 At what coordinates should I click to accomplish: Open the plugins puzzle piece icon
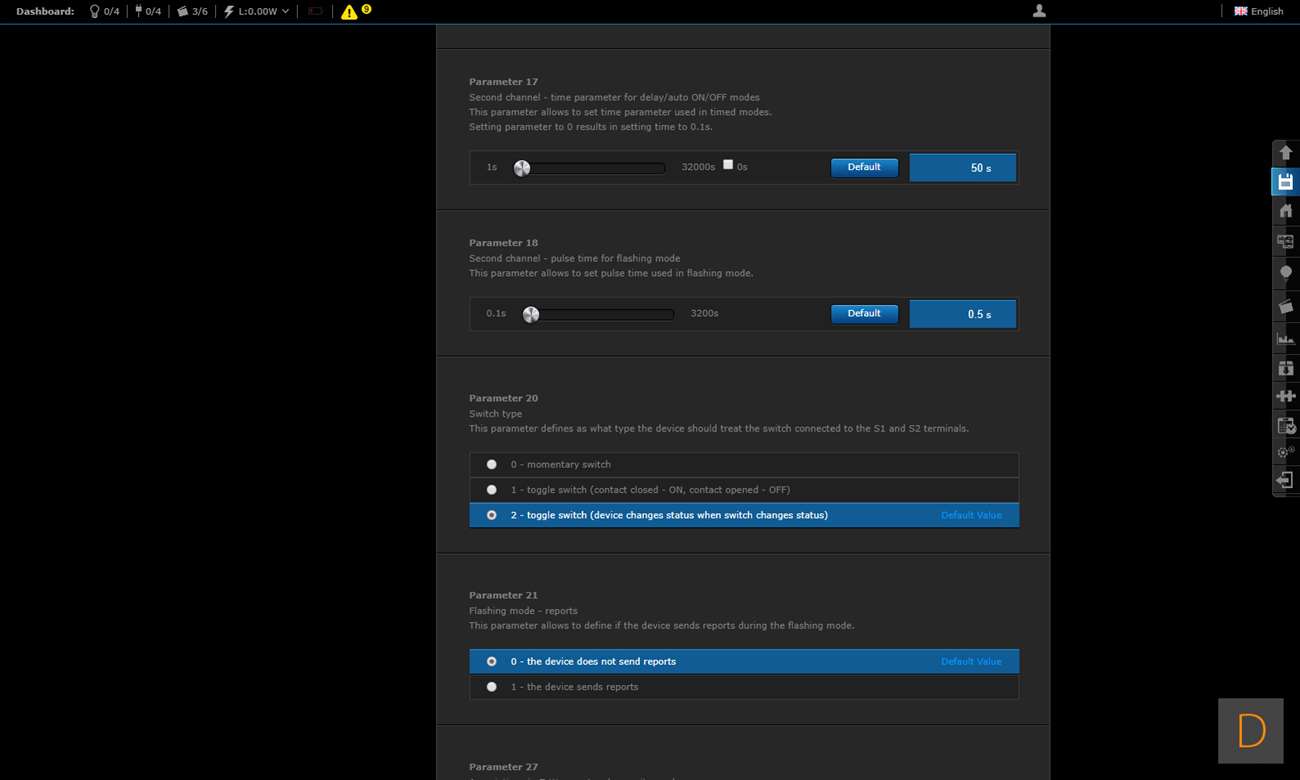(x=1285, y=396)
